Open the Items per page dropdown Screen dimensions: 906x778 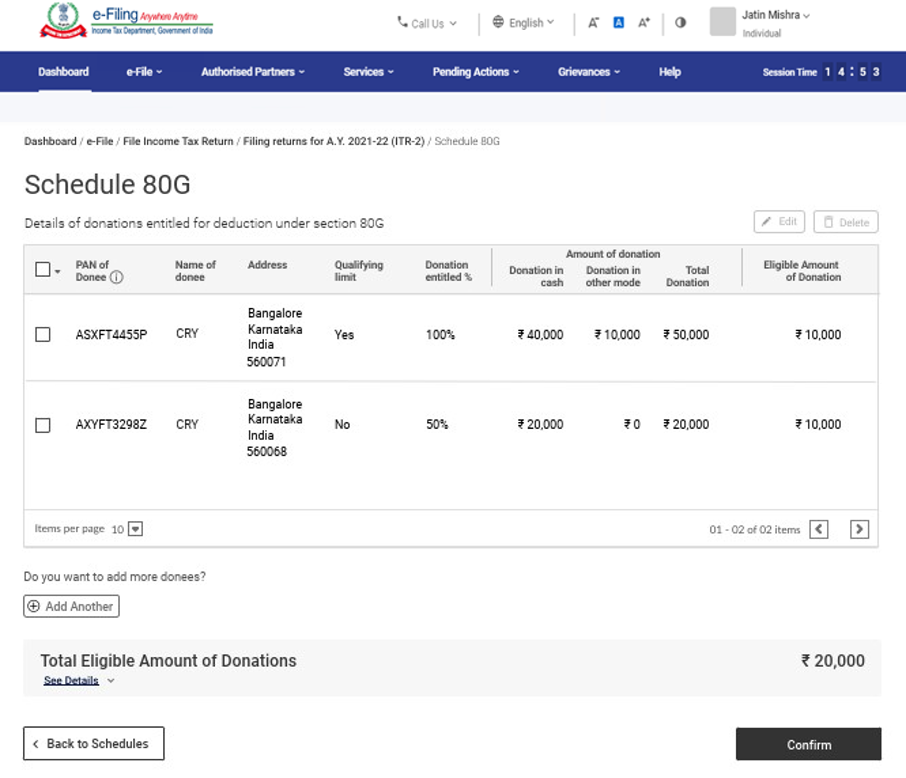pos(135,529)
